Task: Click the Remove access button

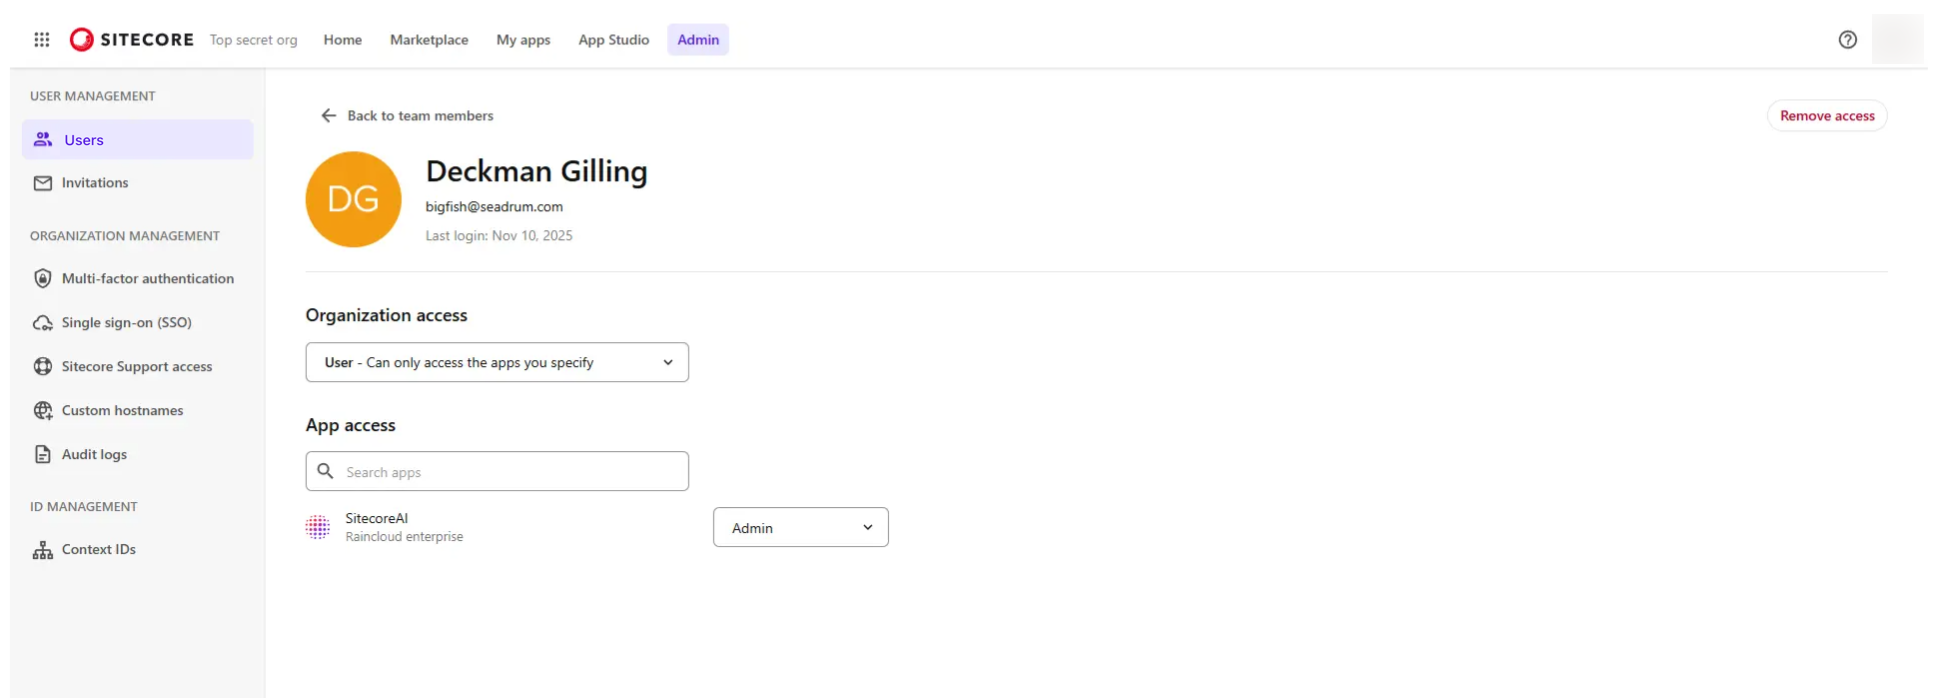Action: tap(1827, 115)
